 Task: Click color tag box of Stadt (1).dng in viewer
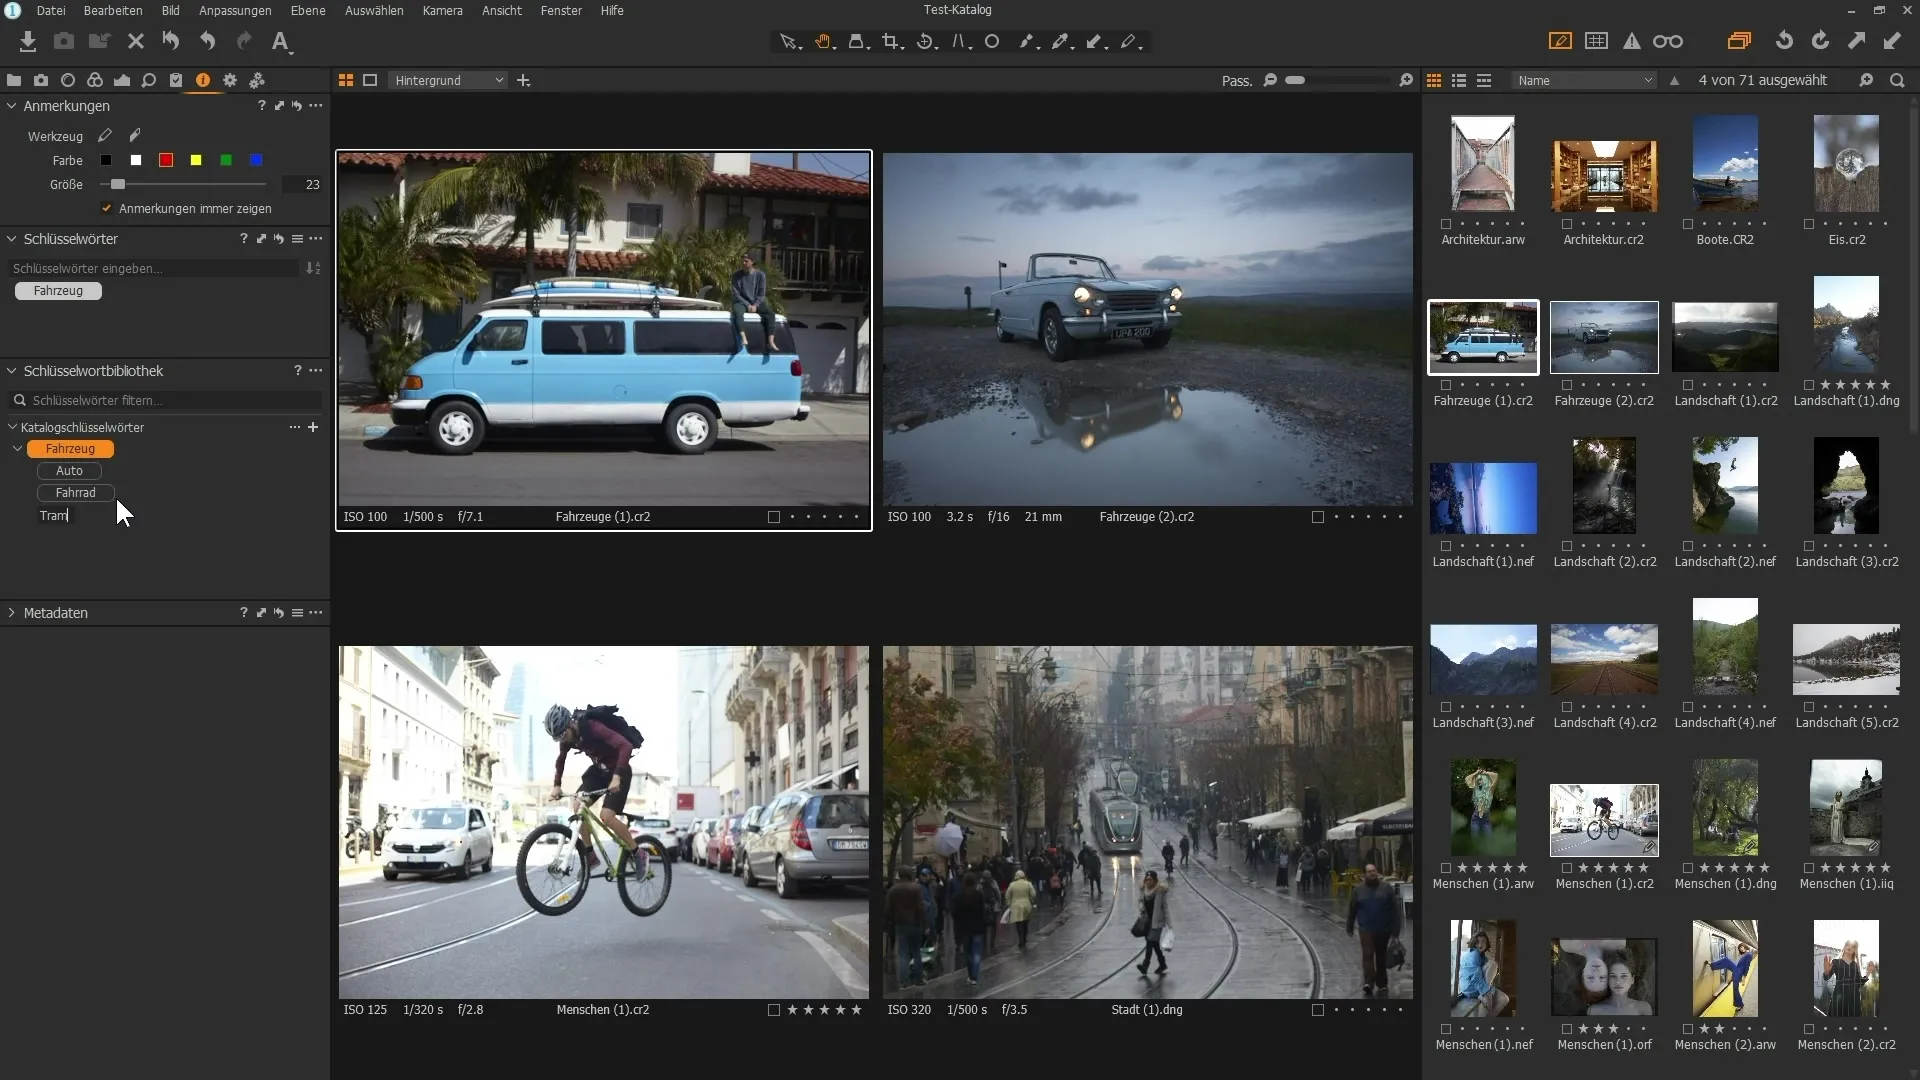pyautogui.click(x=1318, y=1010)
